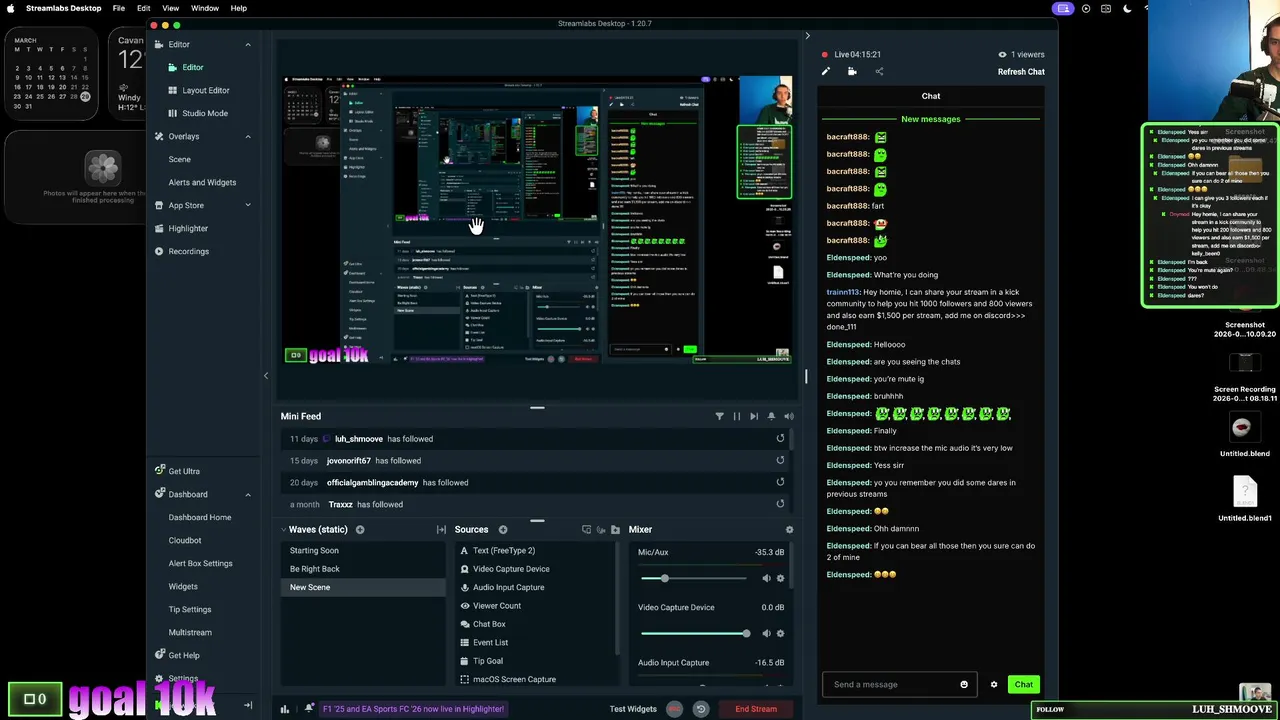The height and width of the screenshot is (720, 1280).
Task: Open the emoji picker in chat box
Action: click(964, 685)
